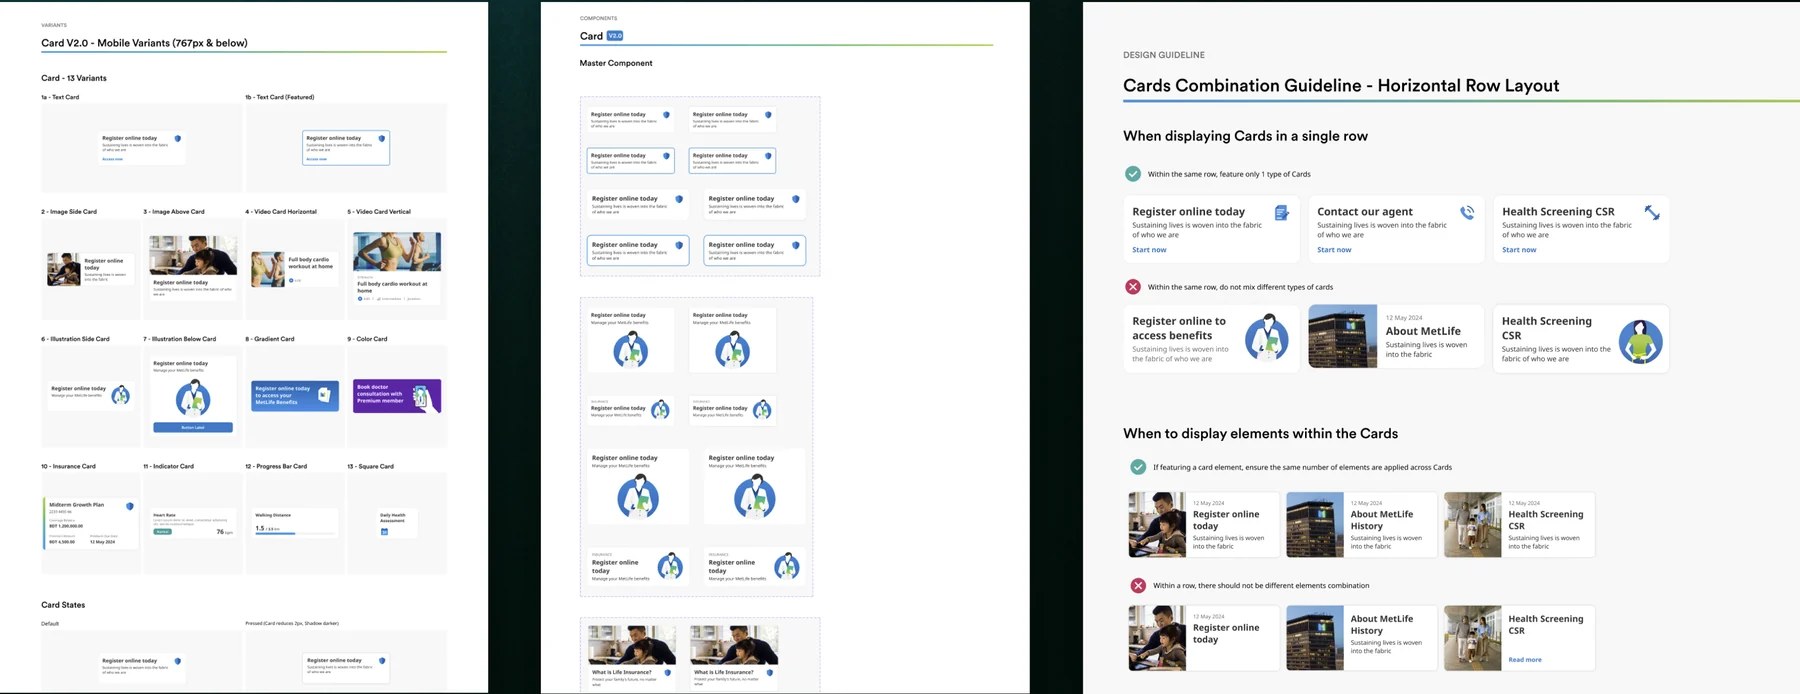Click the green check beside 'feature only 1 type of Cards'
Screen dimensions: 1800x694
point(1132,174)
